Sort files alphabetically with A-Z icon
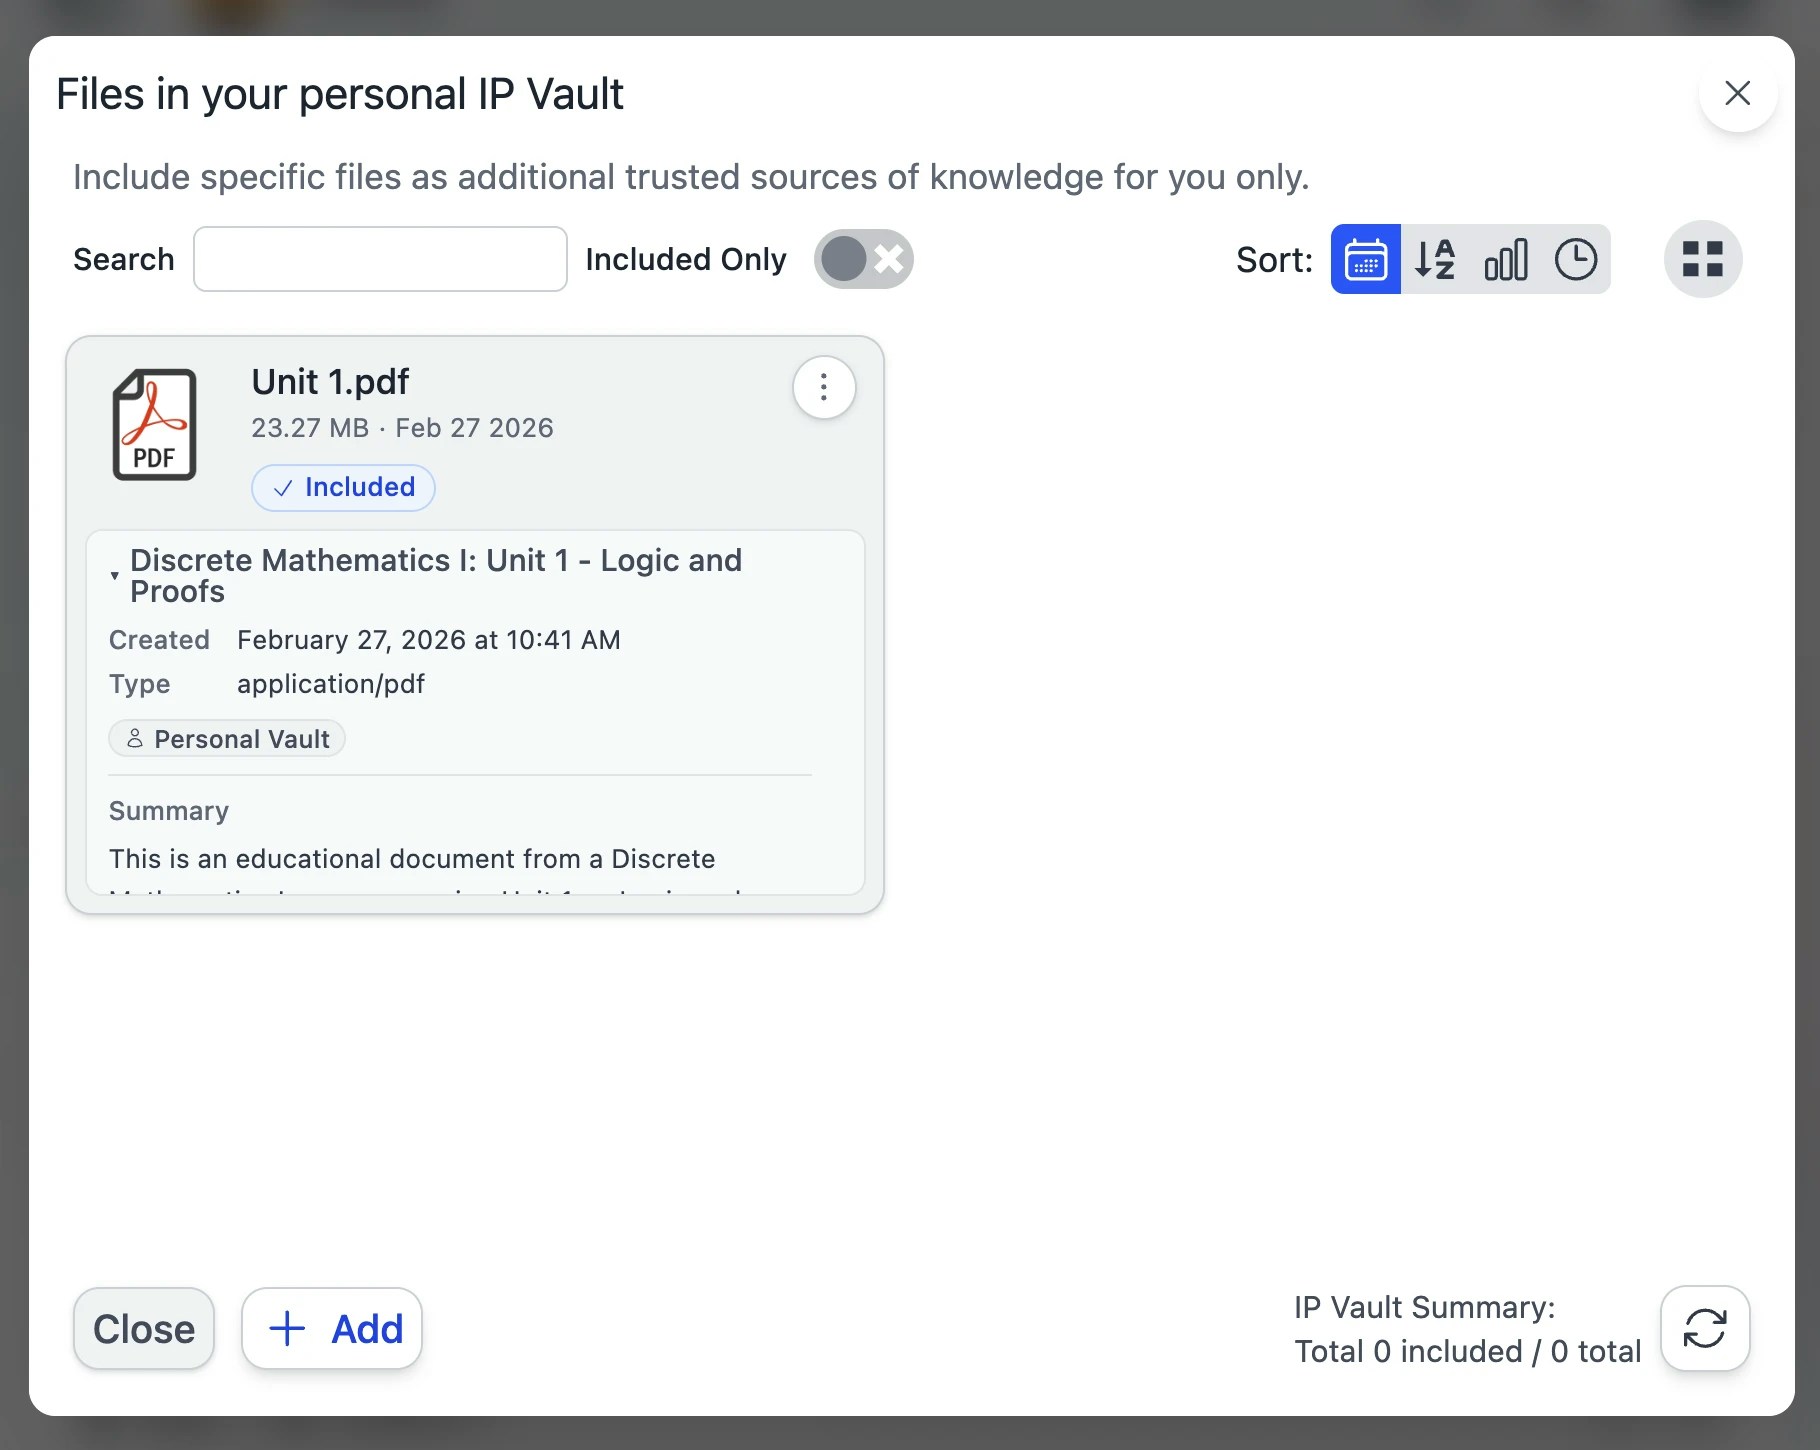Screen dimensions: 1820x1450 click(x=1435, y=259)
